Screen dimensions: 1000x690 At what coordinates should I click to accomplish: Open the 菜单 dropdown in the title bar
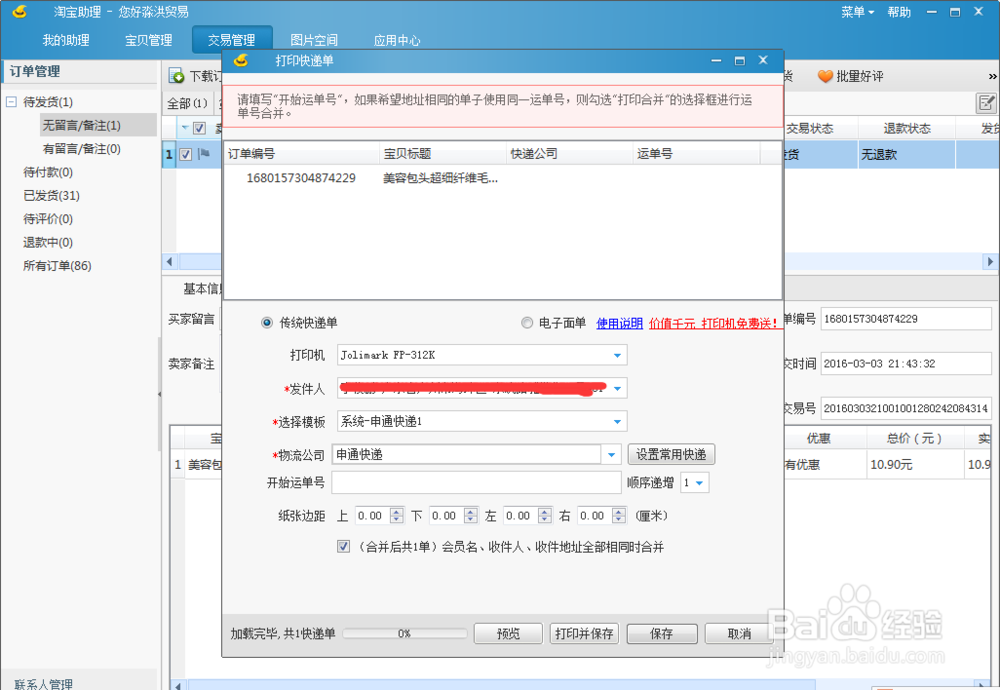(857, 11)
